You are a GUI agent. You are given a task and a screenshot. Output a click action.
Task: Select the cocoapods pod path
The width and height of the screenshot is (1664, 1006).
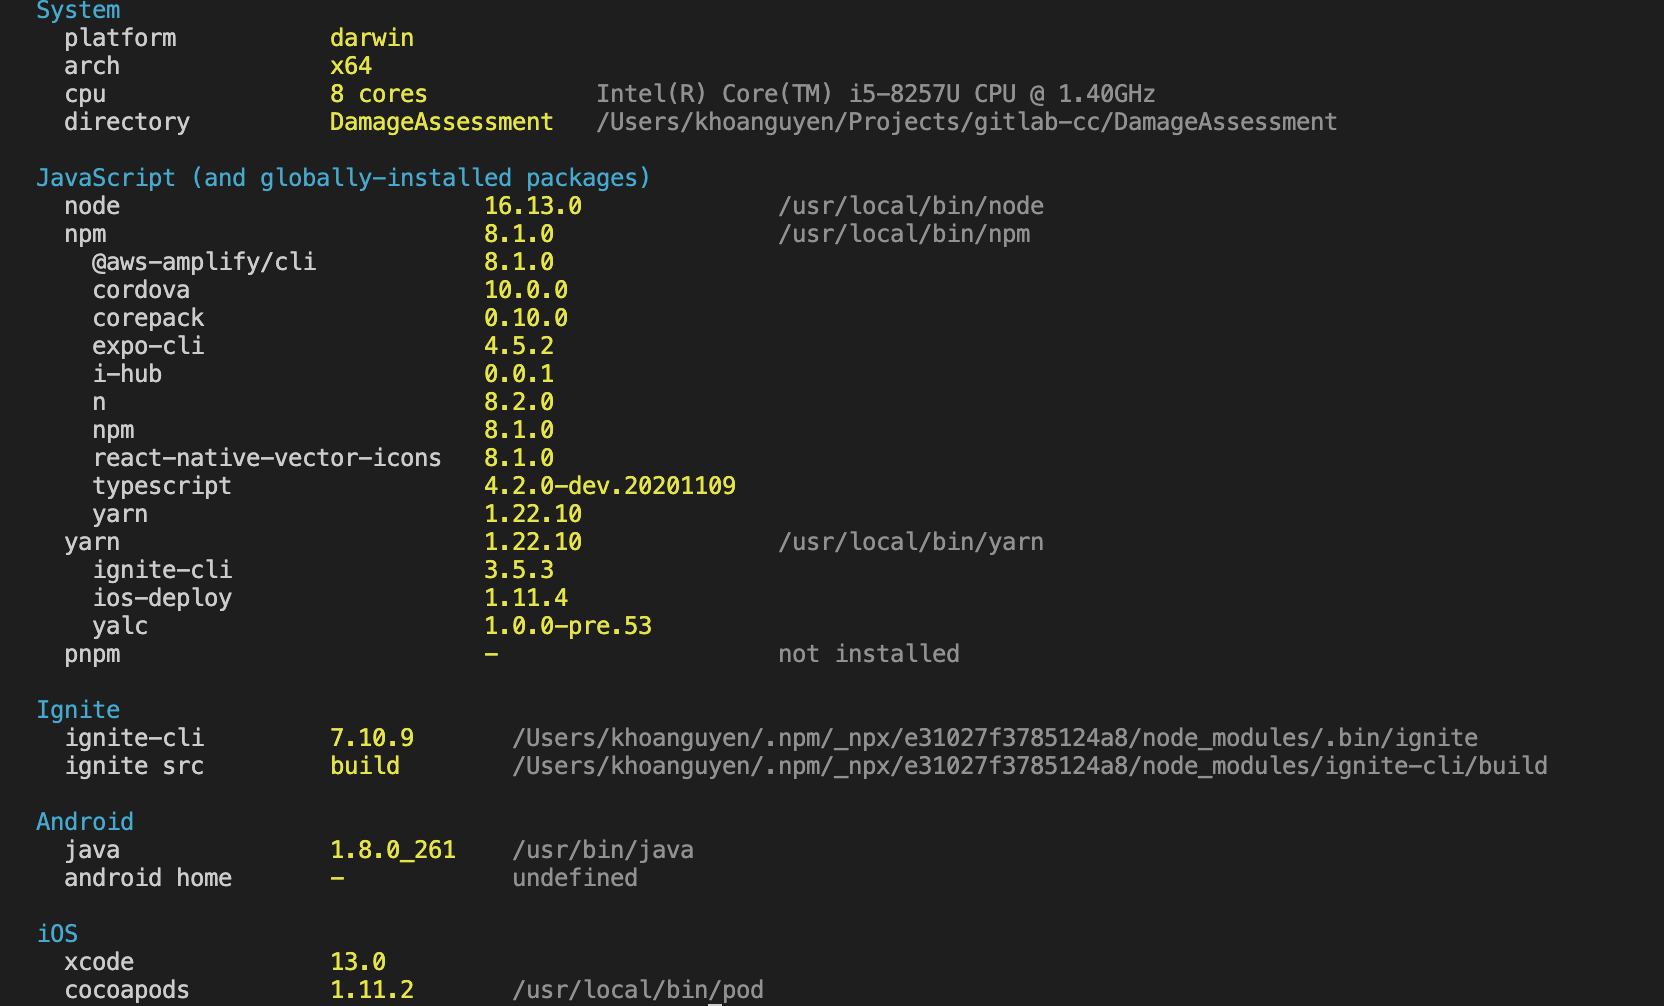(x=638, y=989)
